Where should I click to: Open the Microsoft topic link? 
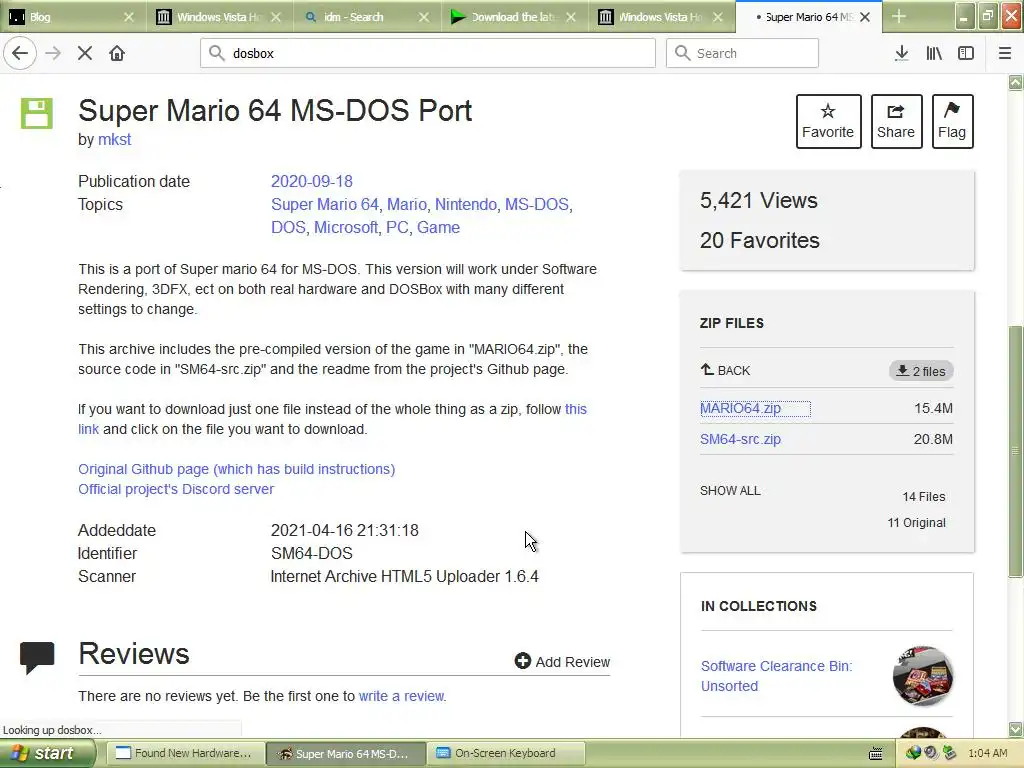(x=345, y=227)
